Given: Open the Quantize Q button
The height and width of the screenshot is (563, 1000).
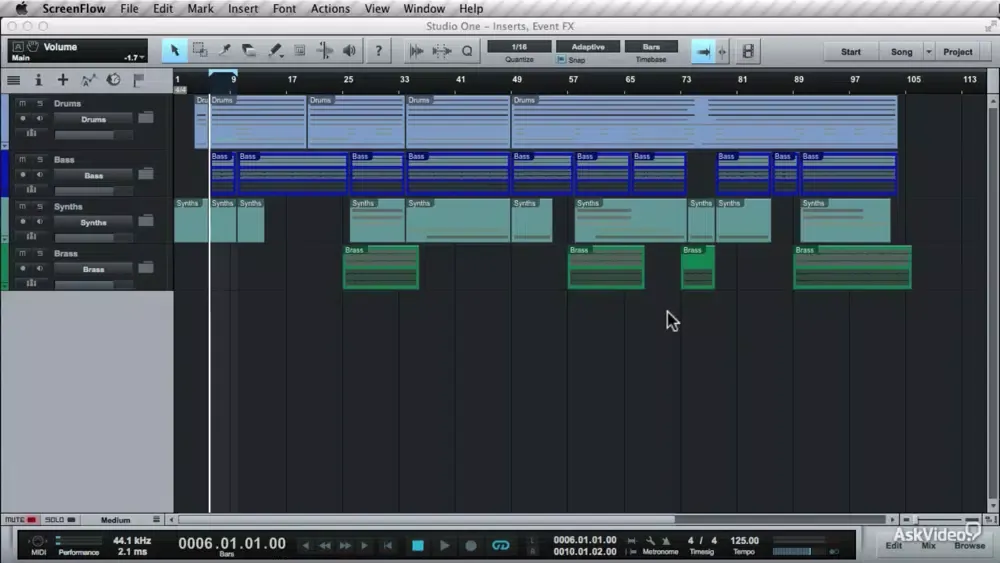Looking at the screenshot, I should [x=467, y=51].
